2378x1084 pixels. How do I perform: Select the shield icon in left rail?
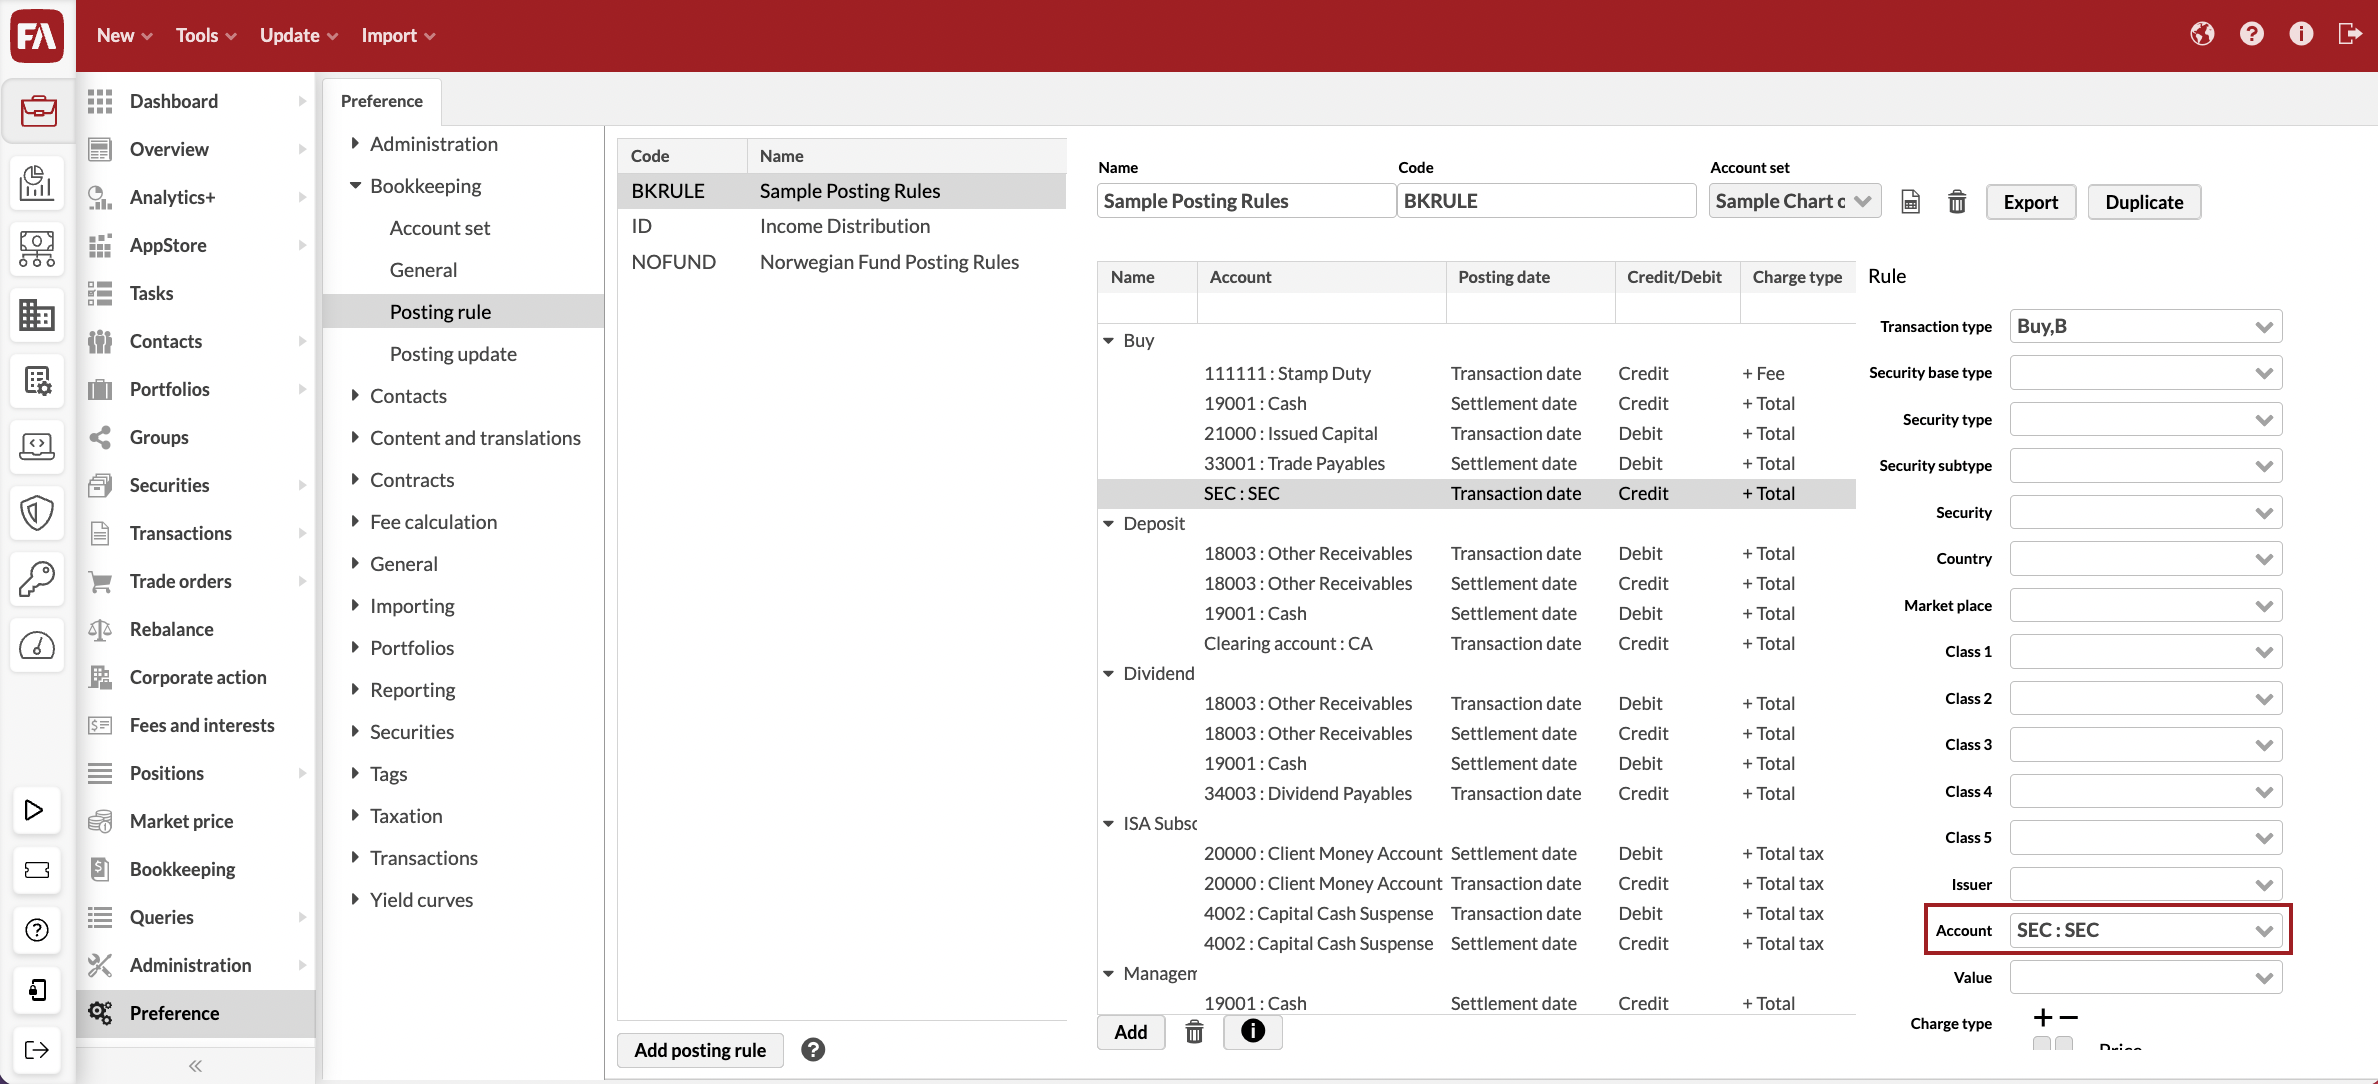(x=37, y=513)
